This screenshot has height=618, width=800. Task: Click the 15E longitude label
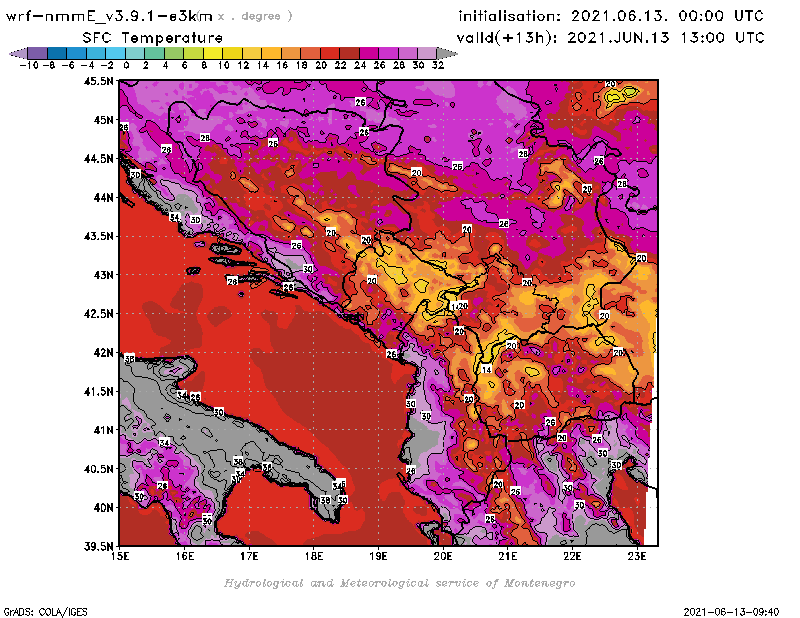[120, 556]
